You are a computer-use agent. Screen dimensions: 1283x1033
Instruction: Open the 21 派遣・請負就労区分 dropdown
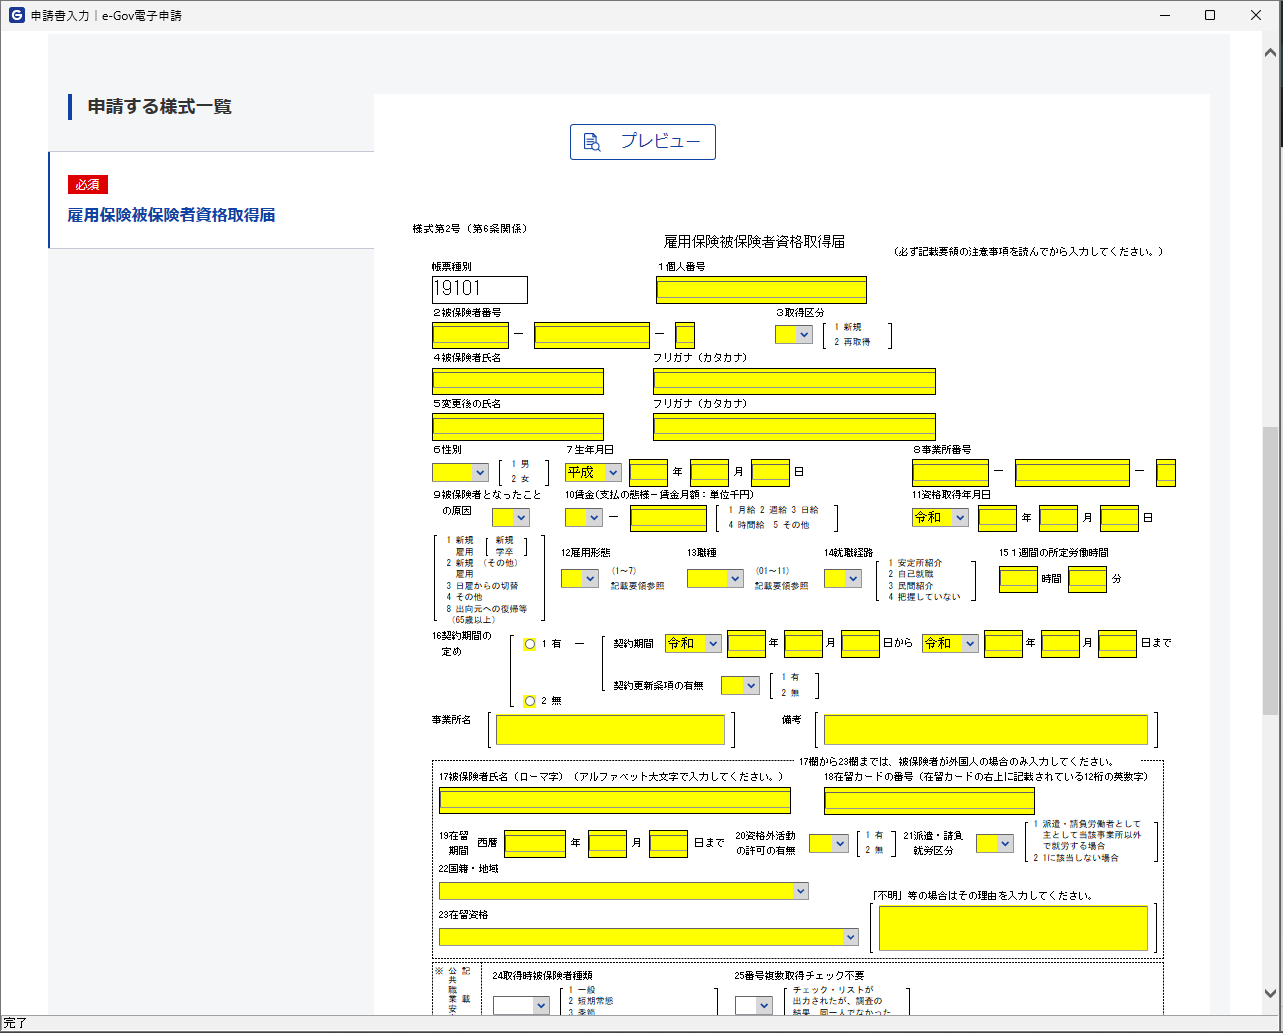[x=995, y=843]
